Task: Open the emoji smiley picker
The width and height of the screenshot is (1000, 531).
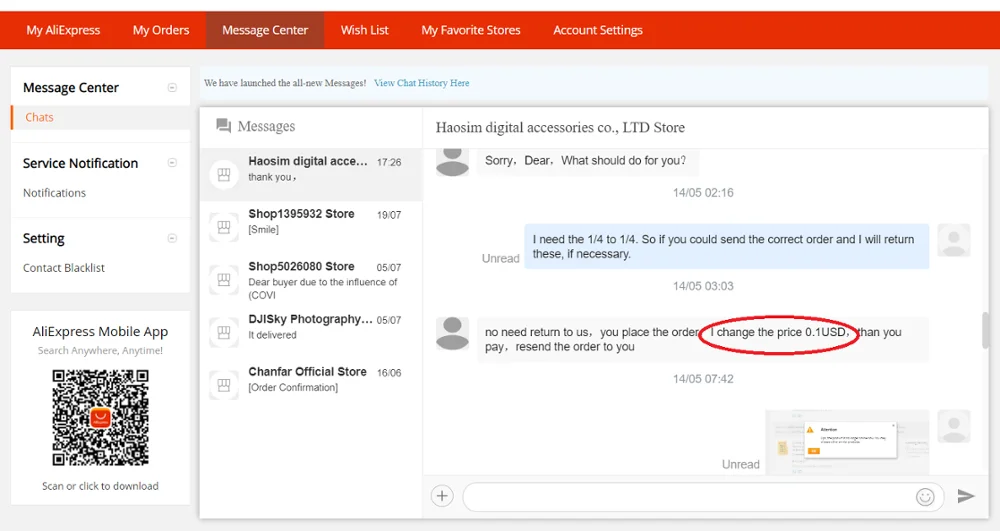Action: coord(925,497)
